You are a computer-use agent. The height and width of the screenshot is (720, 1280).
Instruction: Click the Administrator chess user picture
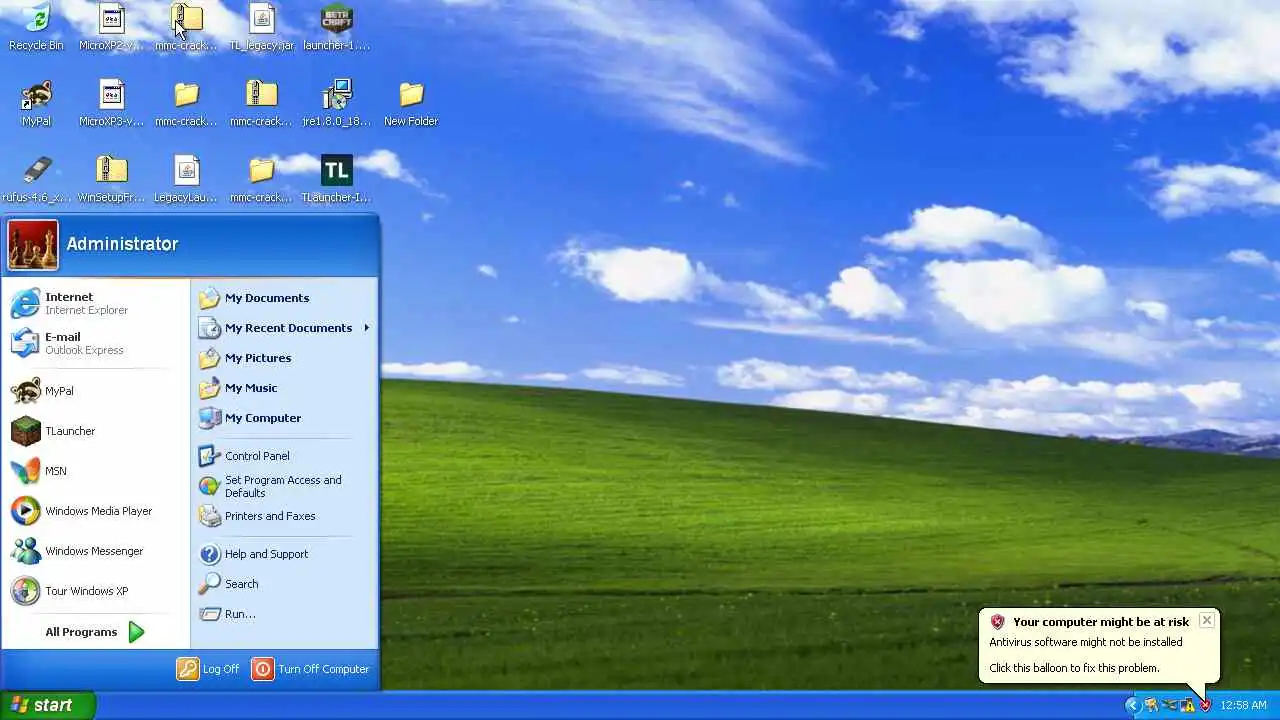[33, 245]
